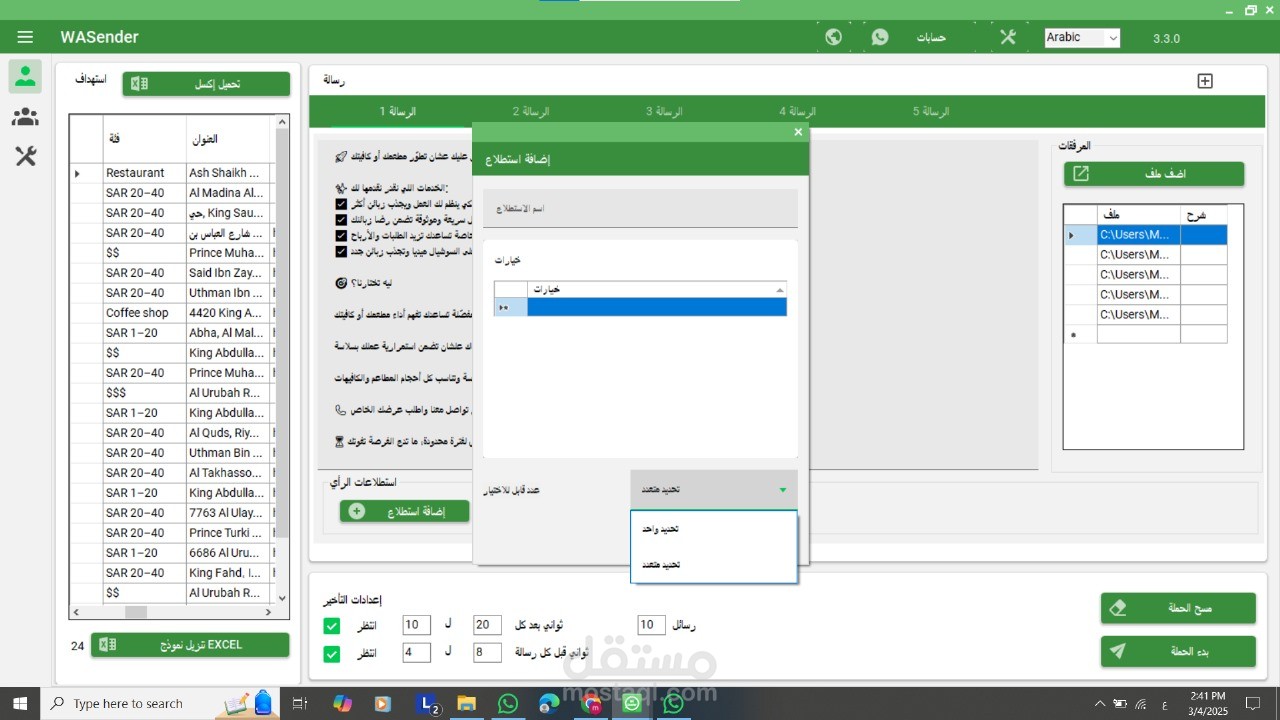
Task: Switch to الرسالة 5 tab
Action: coord(931,112)
